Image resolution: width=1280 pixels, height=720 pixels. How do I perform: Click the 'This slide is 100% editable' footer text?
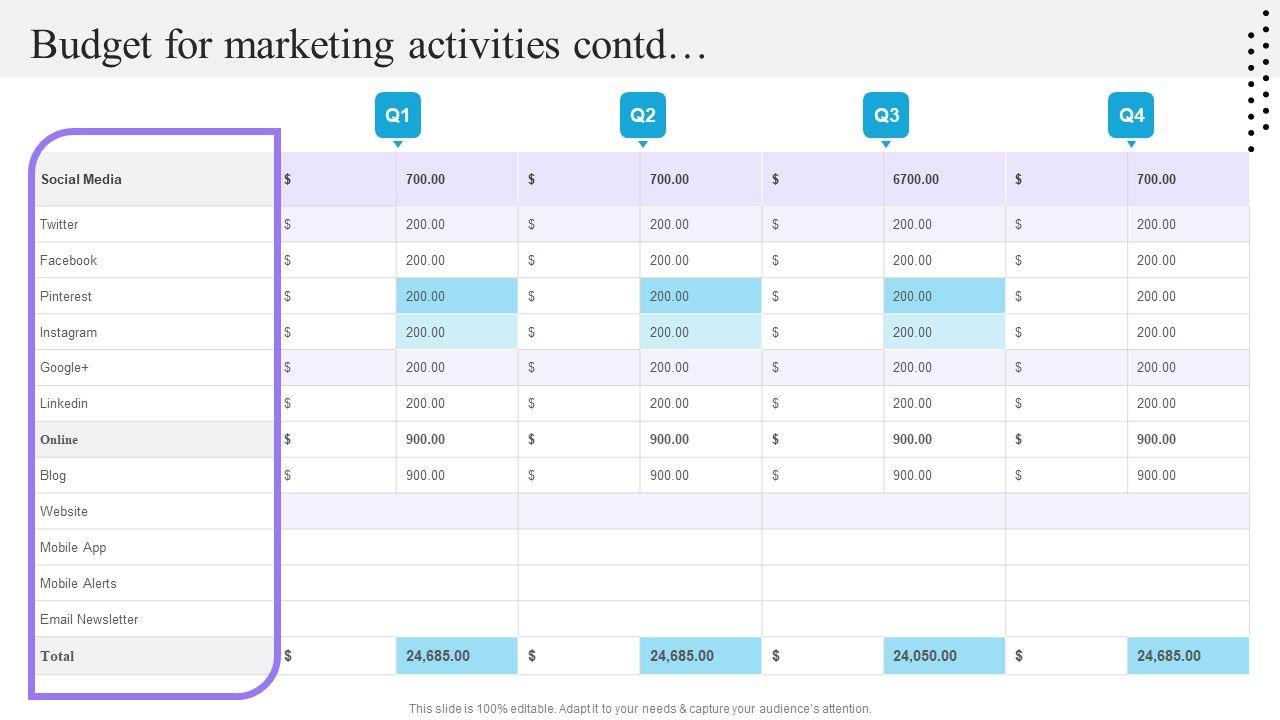(x=640, y=709)
